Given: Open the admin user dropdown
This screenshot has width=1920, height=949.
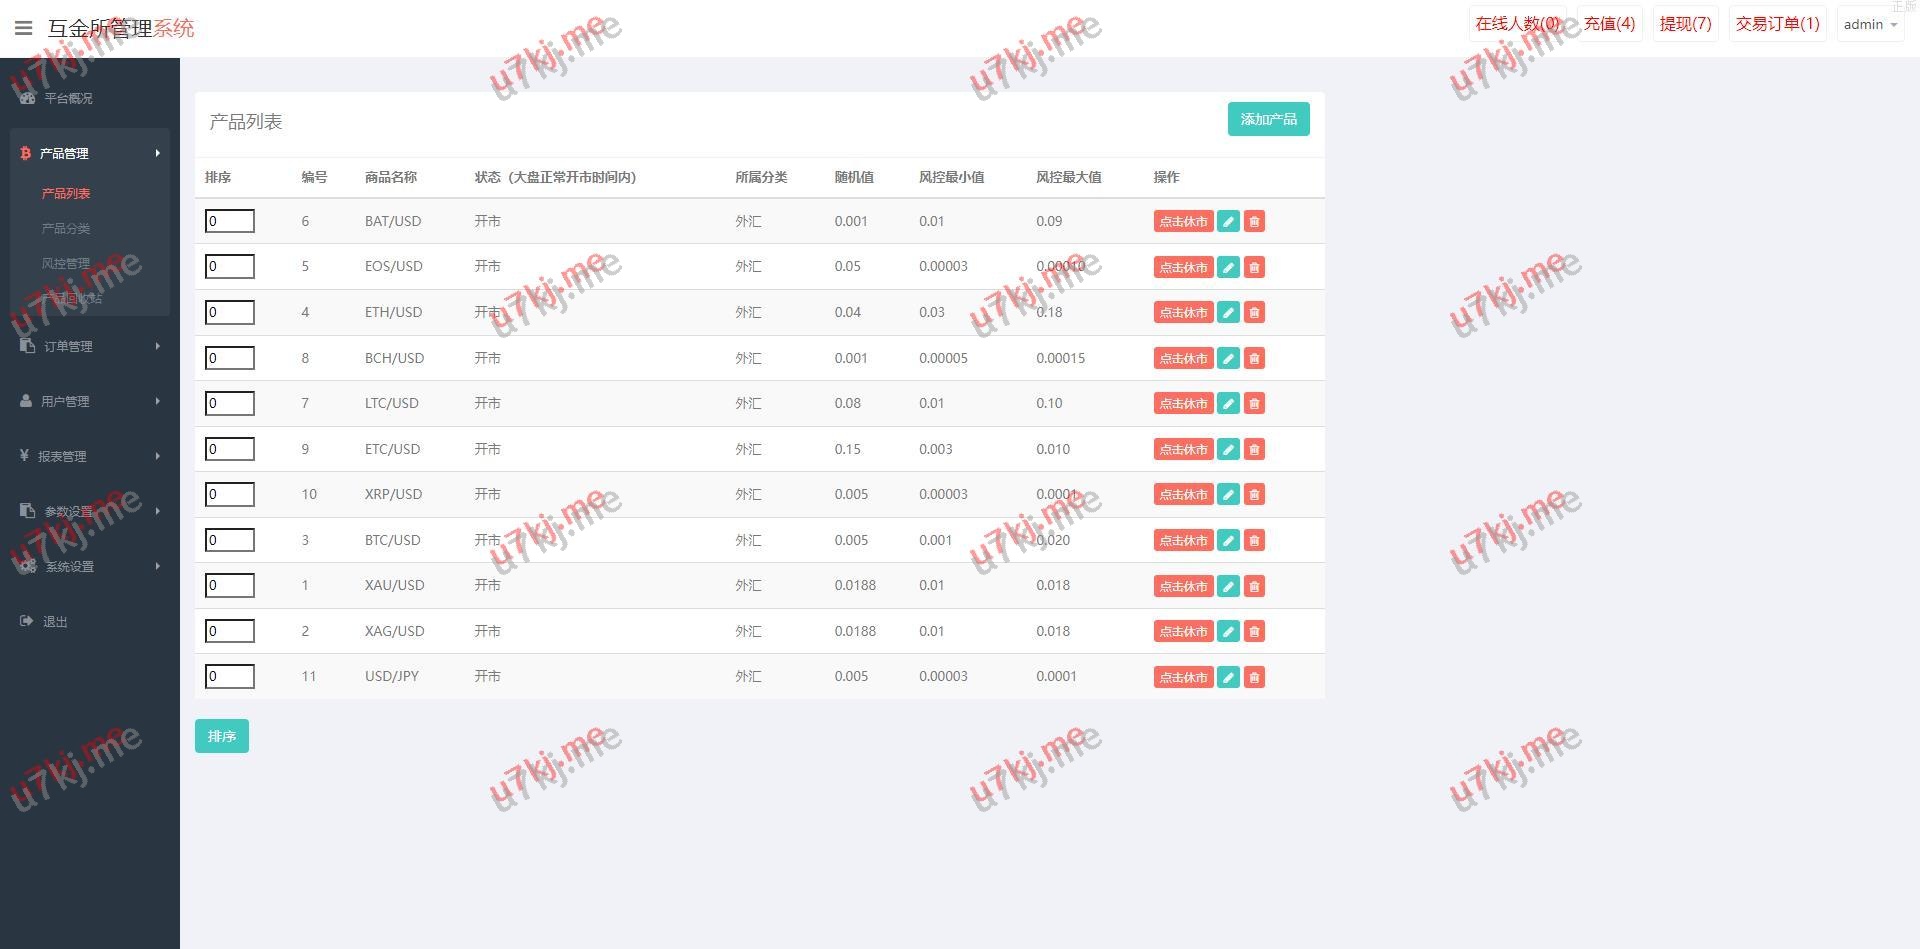Looking at the screenshot, I should click(1869, 24).
